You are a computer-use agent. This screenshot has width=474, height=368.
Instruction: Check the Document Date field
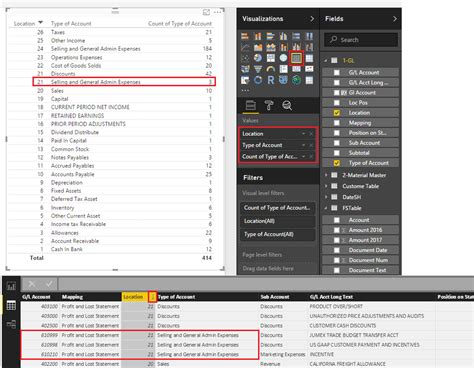[x=337, y=250]
